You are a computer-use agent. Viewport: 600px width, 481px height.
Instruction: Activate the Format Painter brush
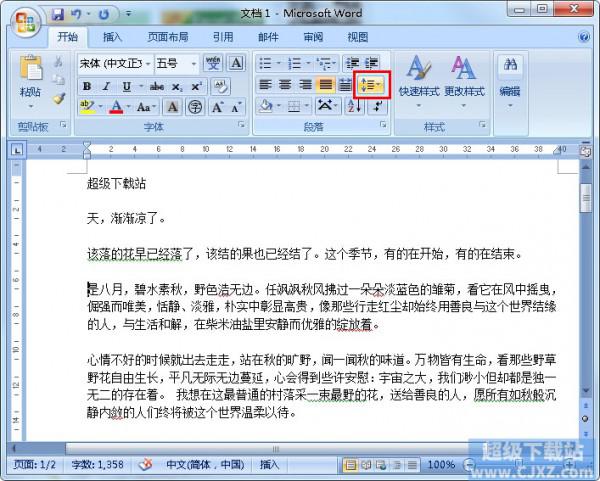59,98
